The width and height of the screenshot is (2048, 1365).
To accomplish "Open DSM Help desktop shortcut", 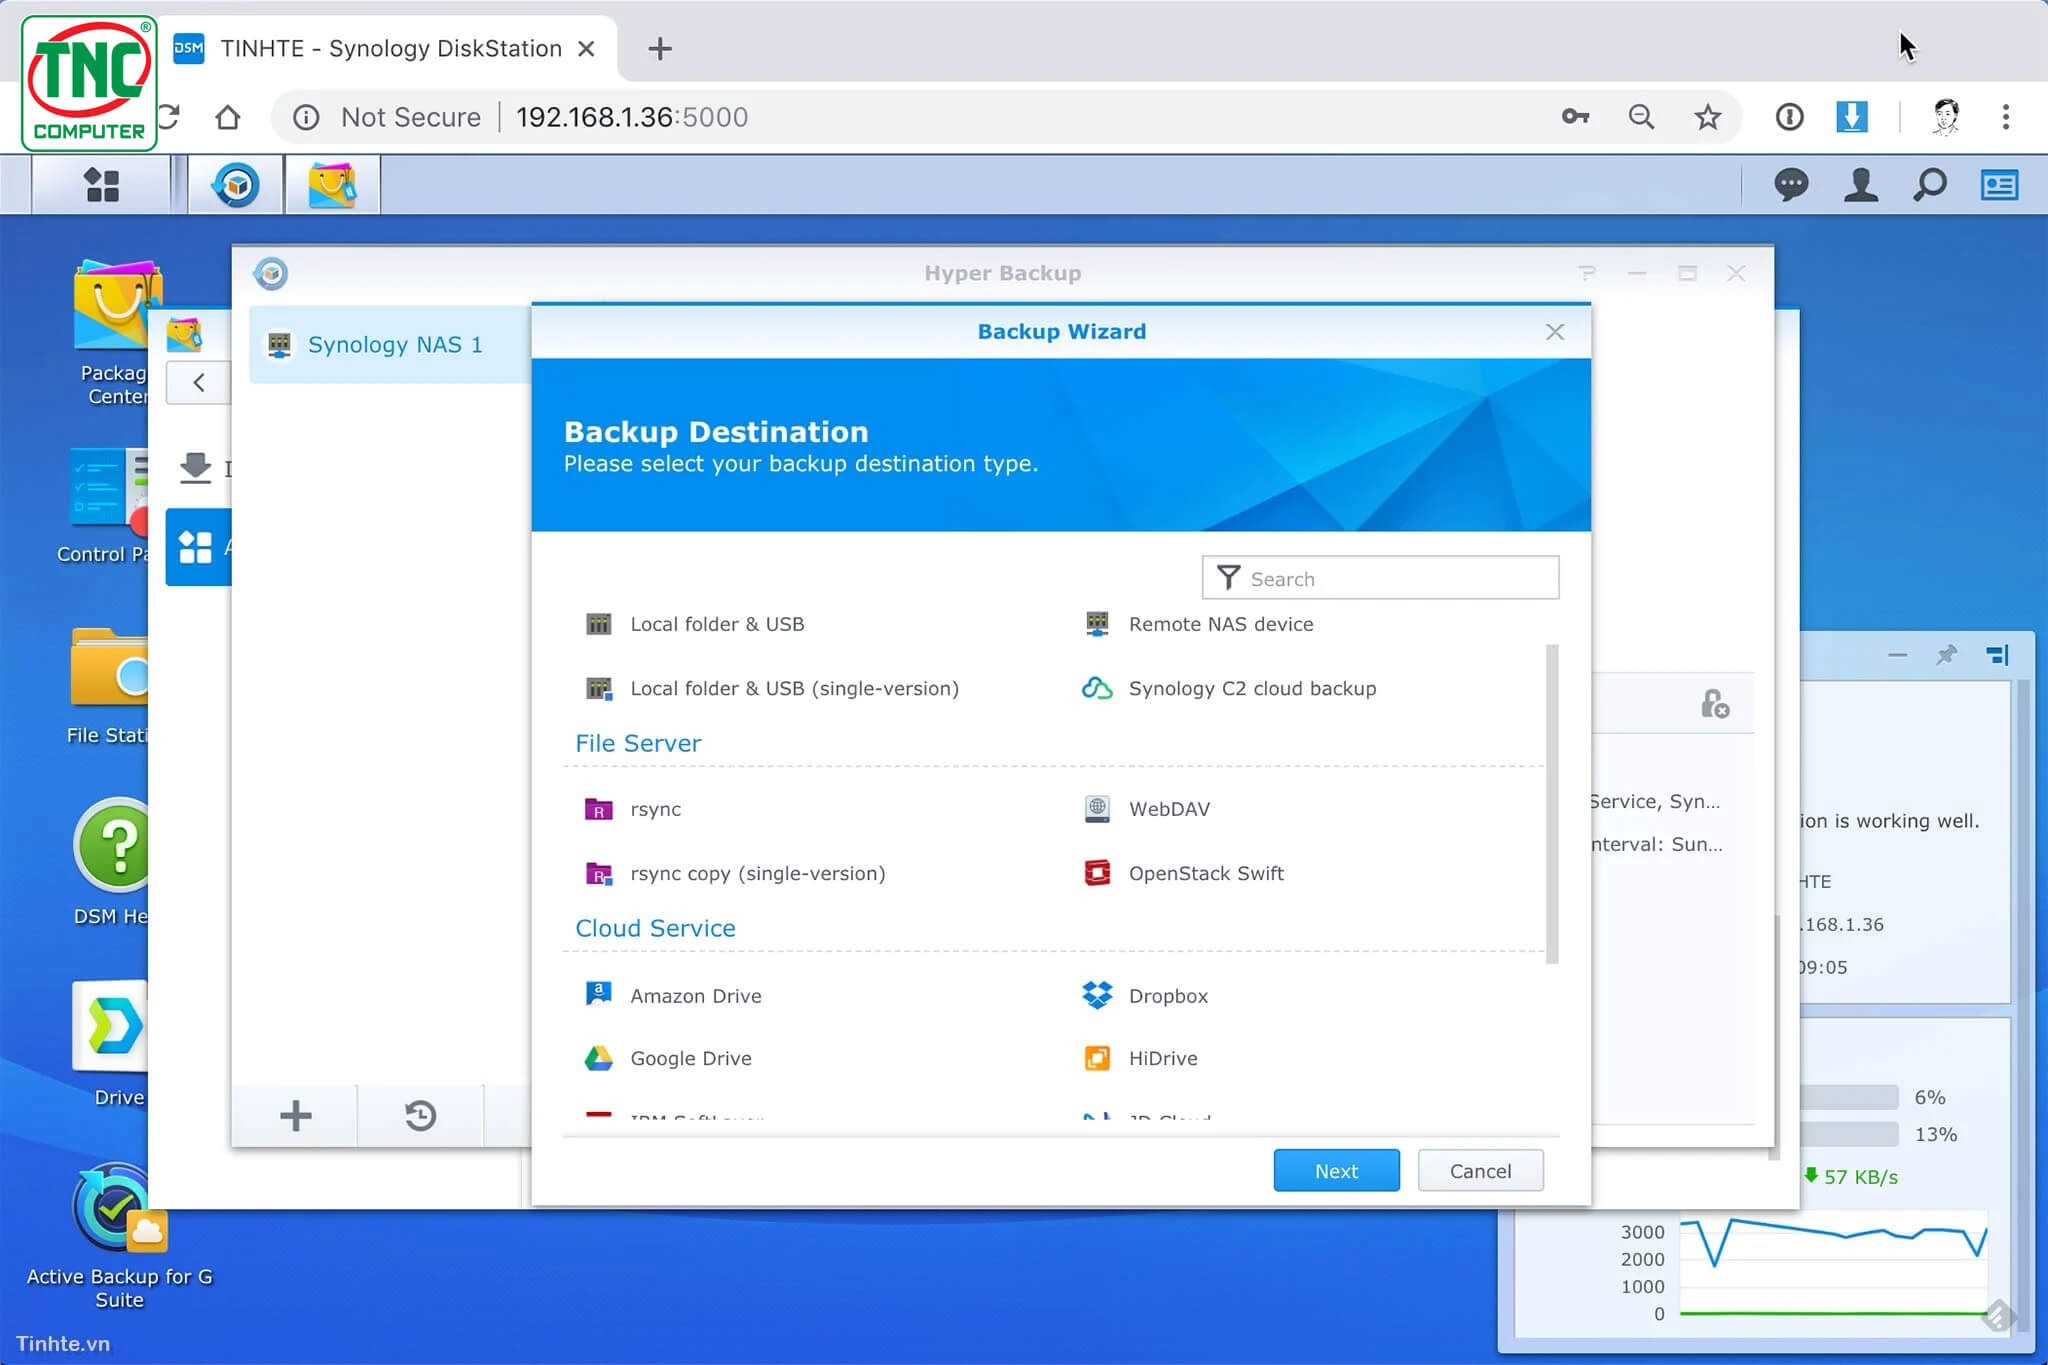I will (112, 862).
